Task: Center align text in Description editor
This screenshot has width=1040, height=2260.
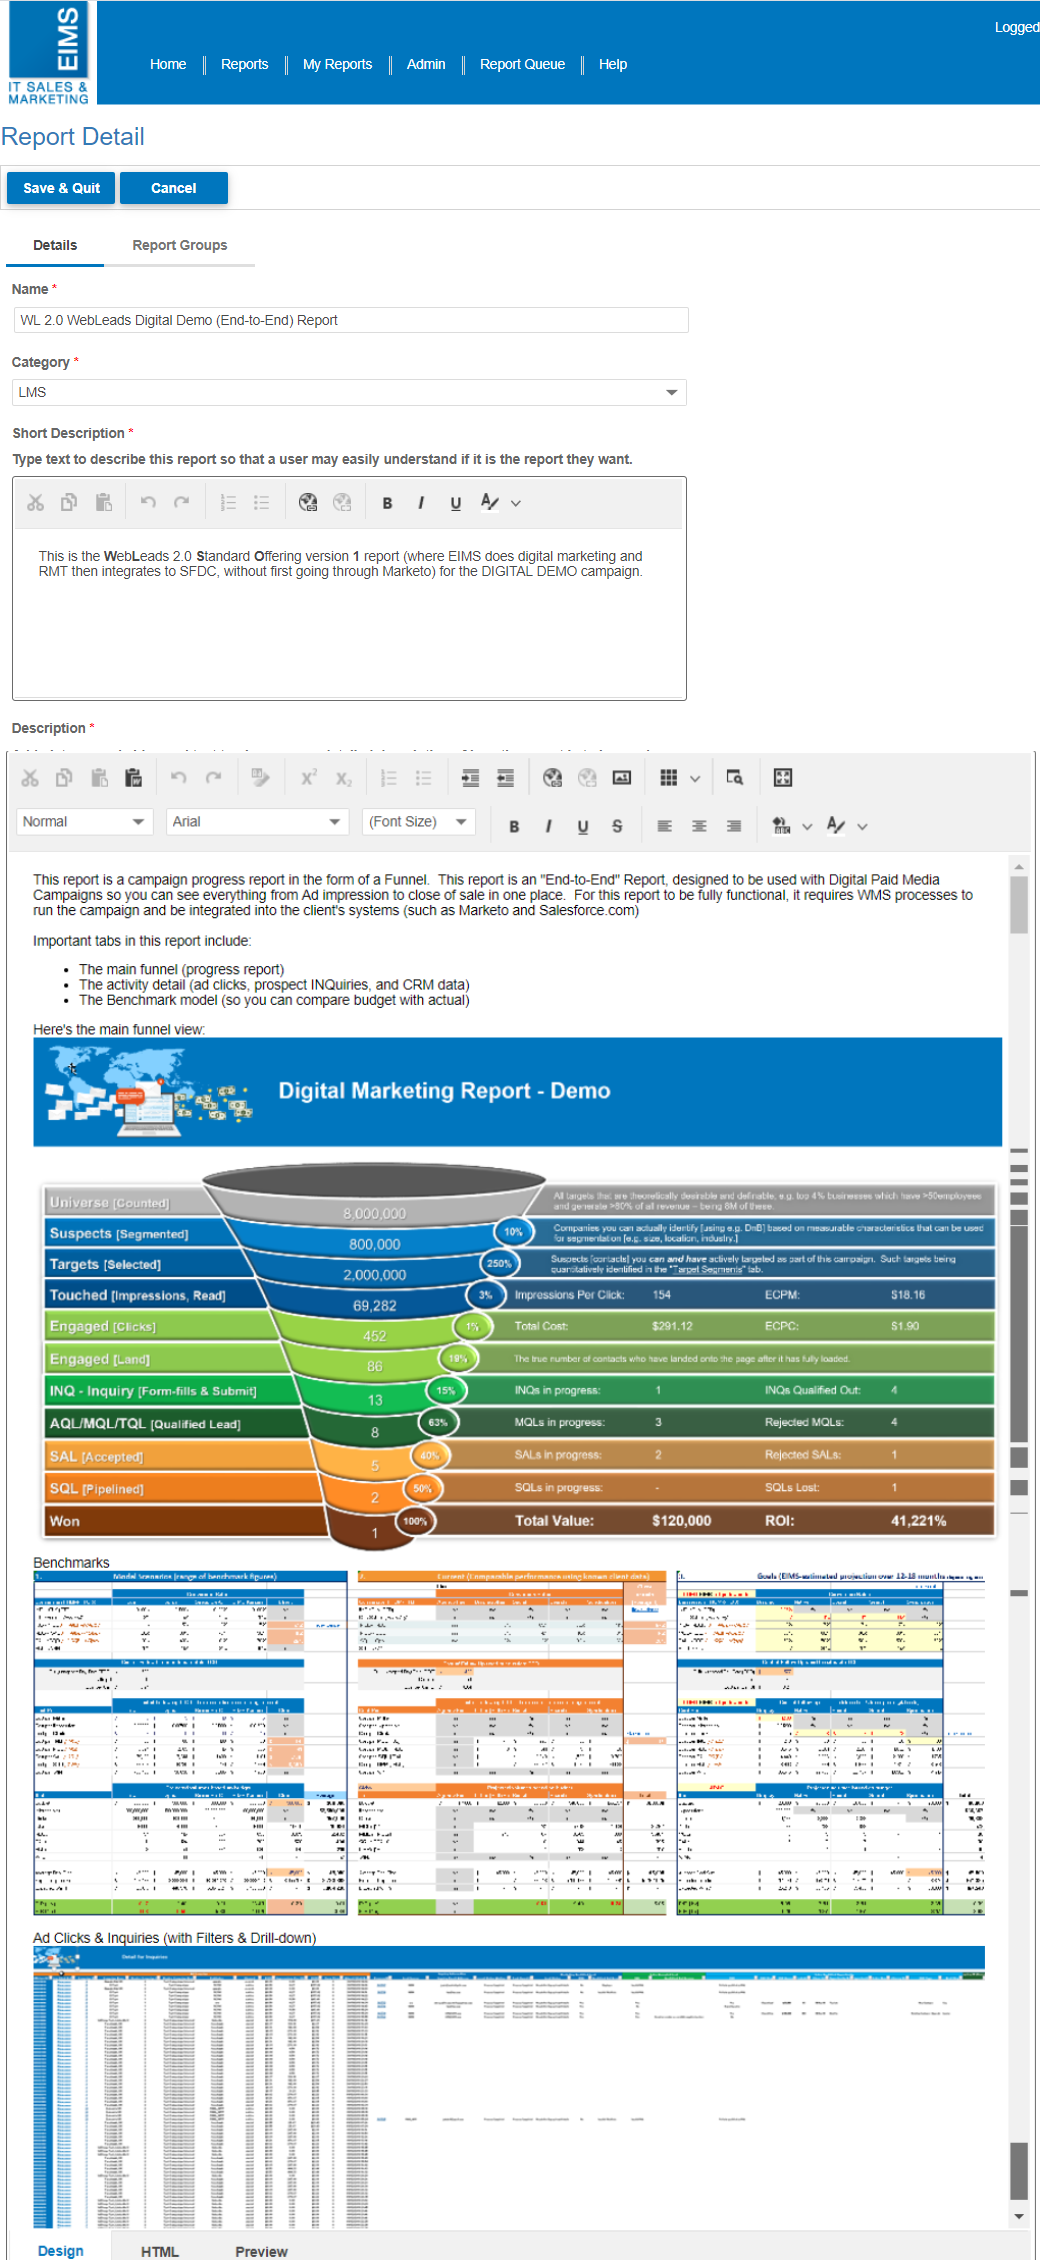Action: coord(699,826)
